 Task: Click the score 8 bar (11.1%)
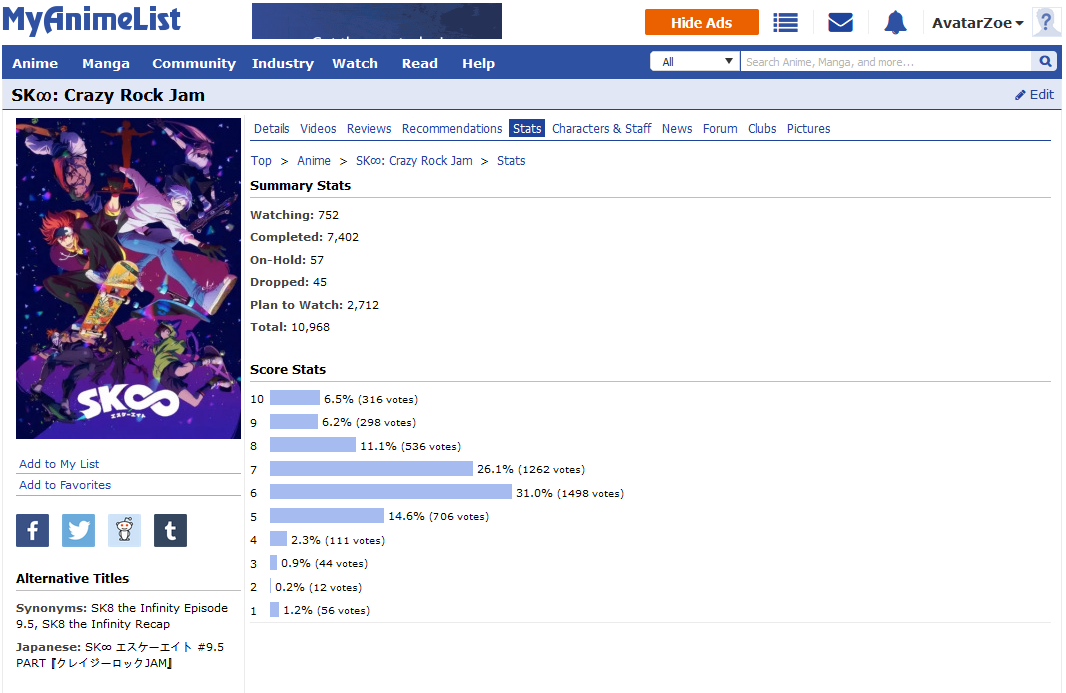click(313, 445)
